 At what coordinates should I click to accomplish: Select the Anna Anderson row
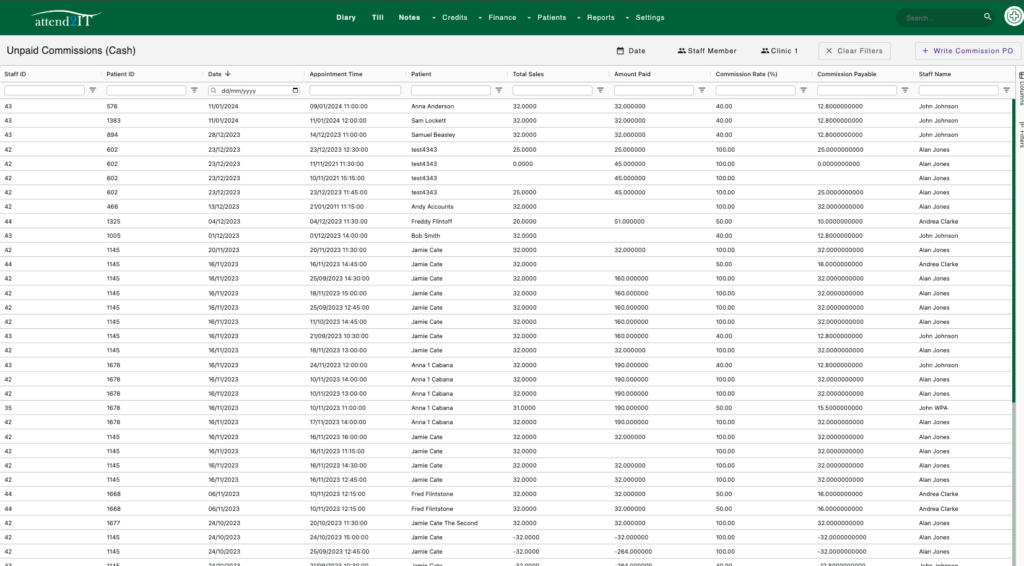click(x=506, y=106)
